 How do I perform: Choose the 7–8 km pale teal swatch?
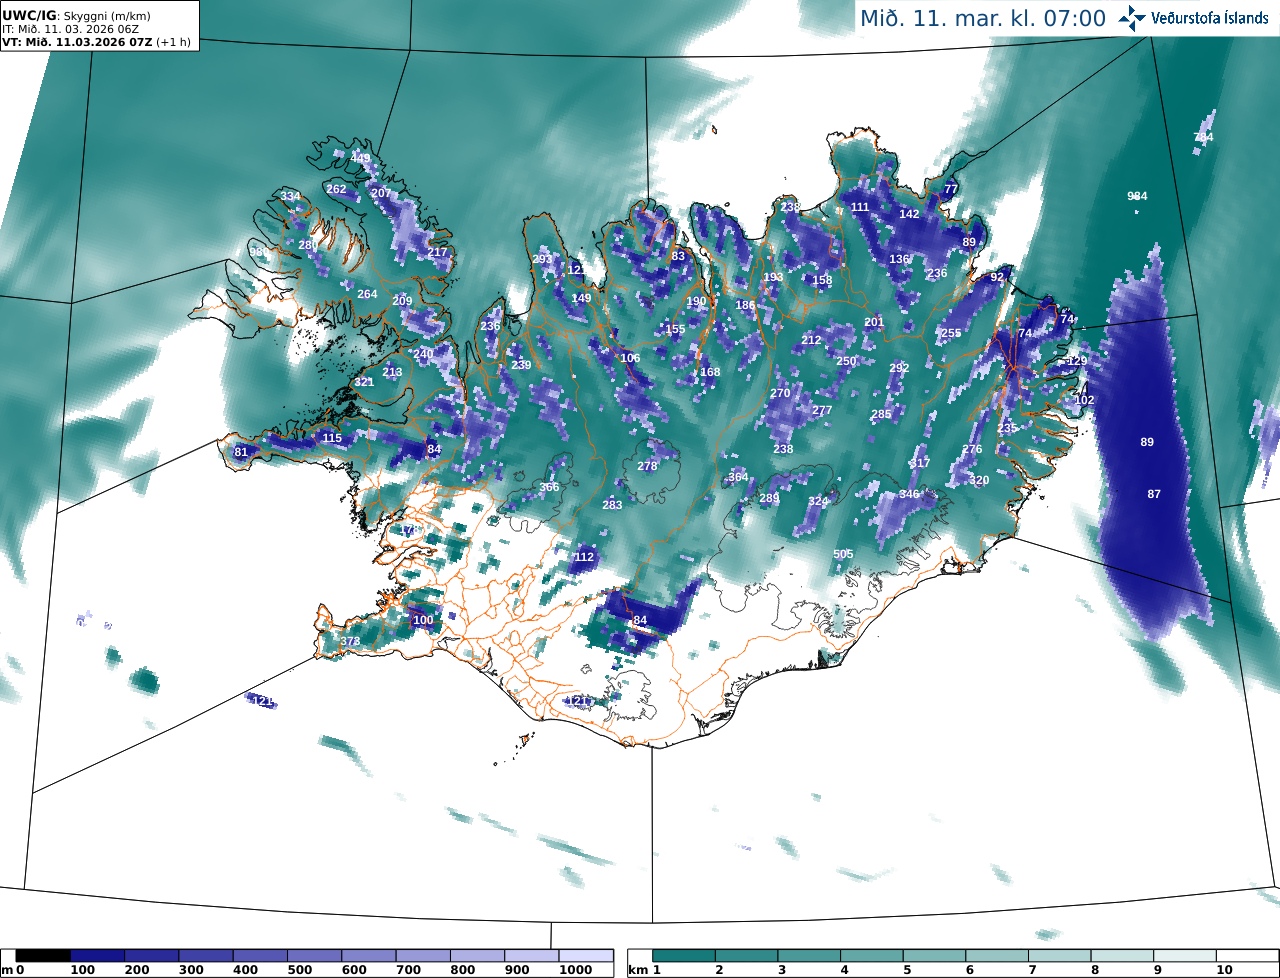pos(1061,956)
